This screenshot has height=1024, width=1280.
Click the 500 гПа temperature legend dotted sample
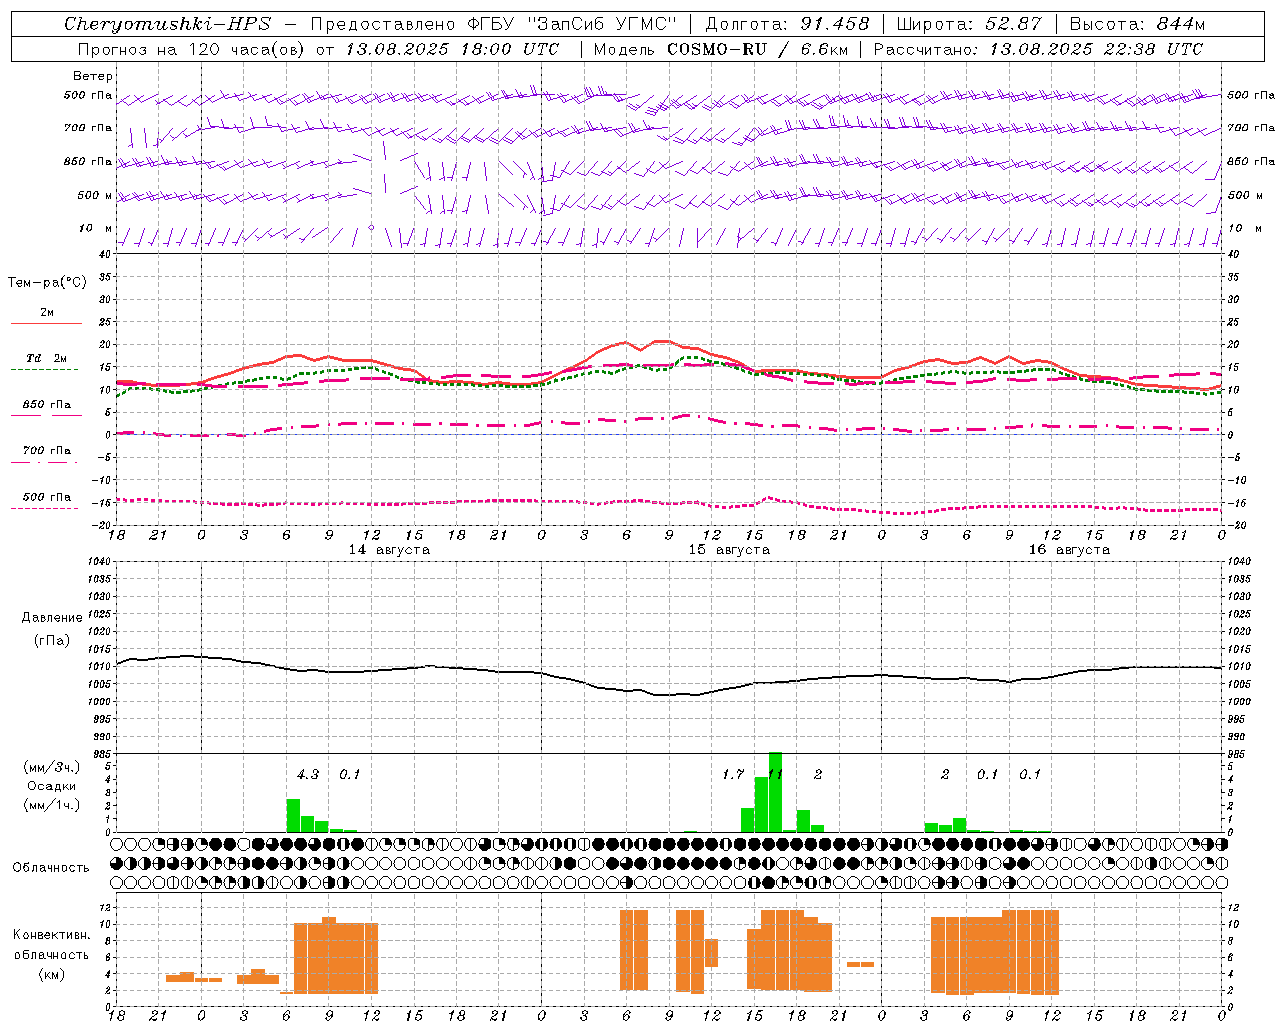pos(44,508)
